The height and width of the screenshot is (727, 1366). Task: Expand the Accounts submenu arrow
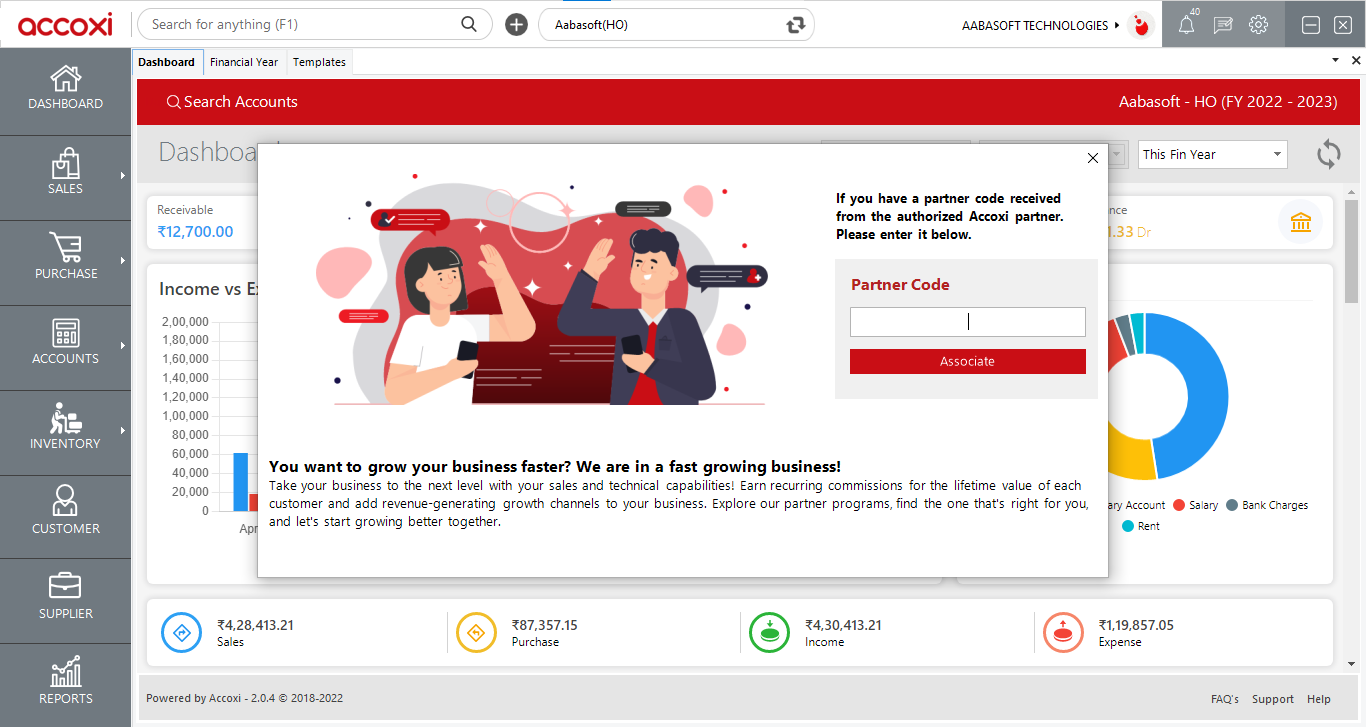pyautogui.click(x=123, y=345)
